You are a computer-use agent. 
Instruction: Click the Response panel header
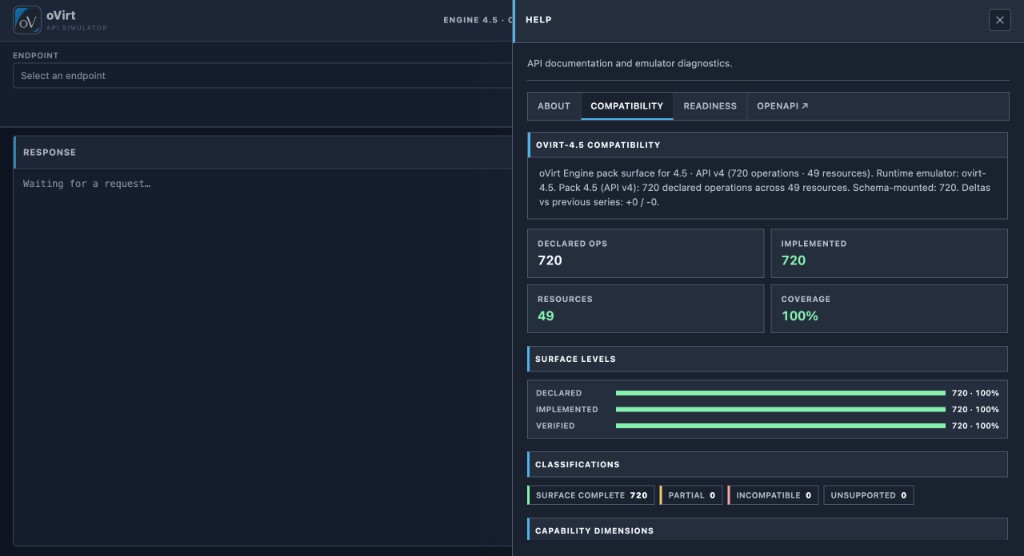[263, 152]
